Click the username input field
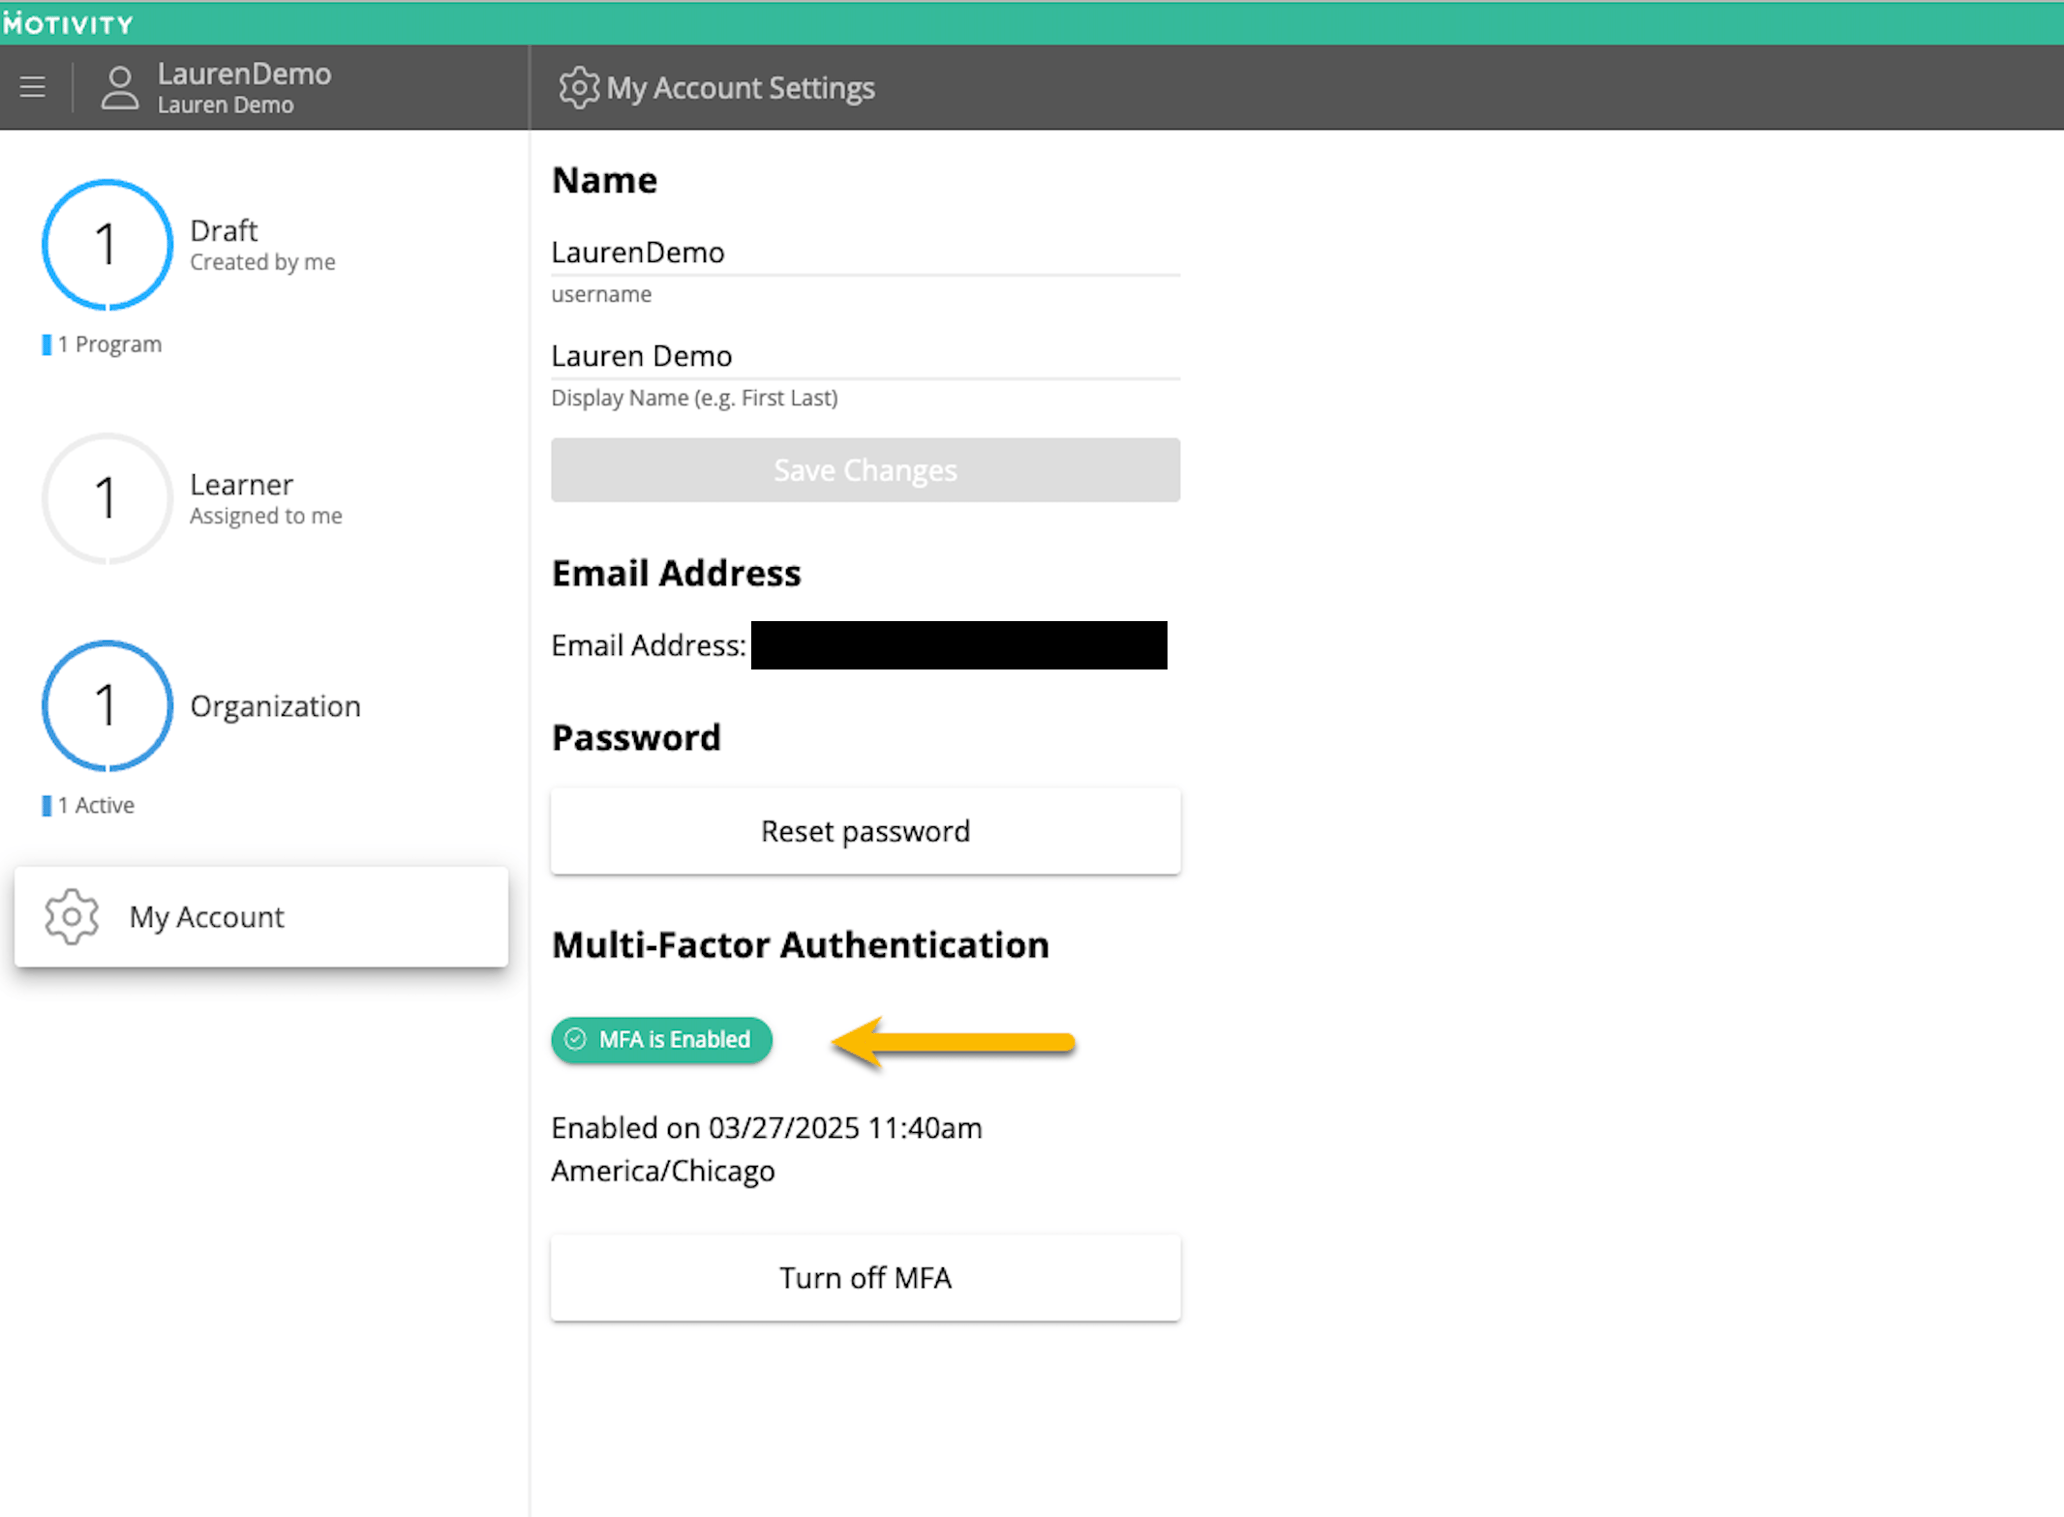 click(x=865, y=253)
